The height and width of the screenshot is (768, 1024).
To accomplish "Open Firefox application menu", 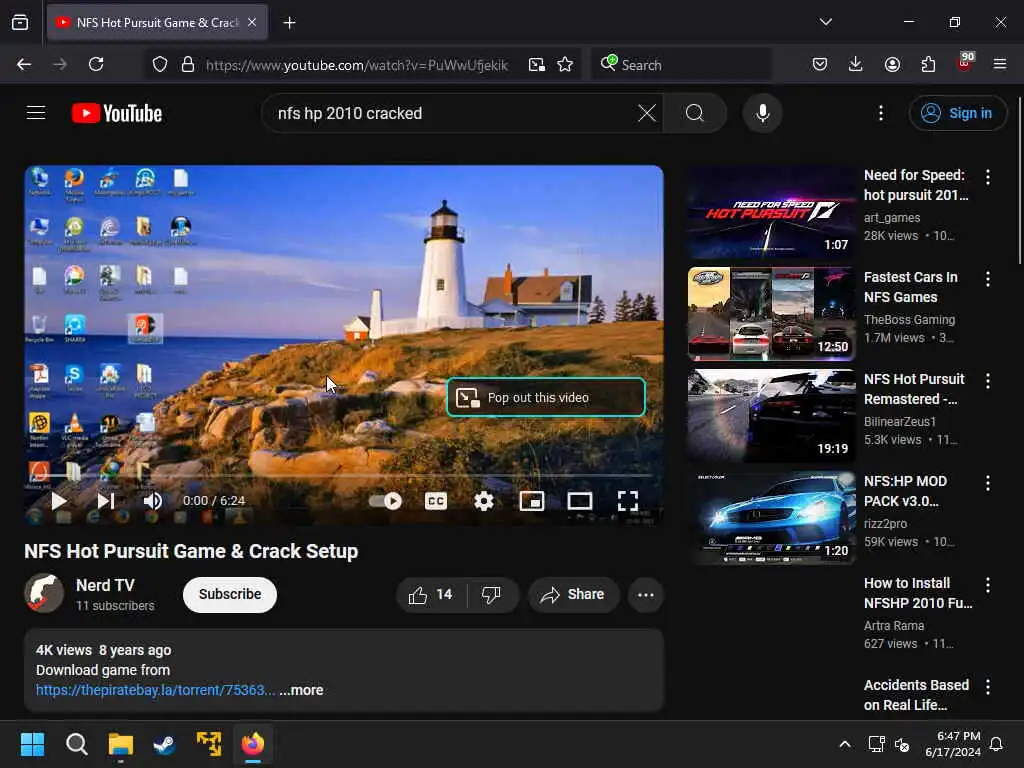I will click(1000, 64).
